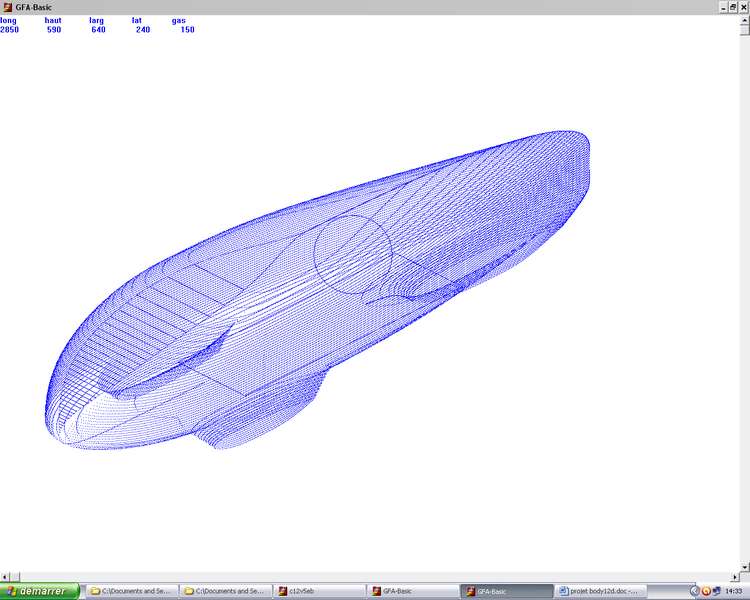Click the value 2850
The height and width of the screenshot is (600, 750).
click(x=10, y=30)
